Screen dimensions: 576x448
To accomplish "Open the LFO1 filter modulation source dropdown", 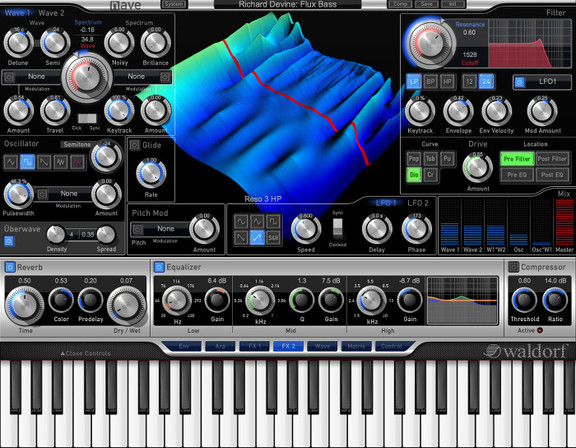I will pos(542,82).
